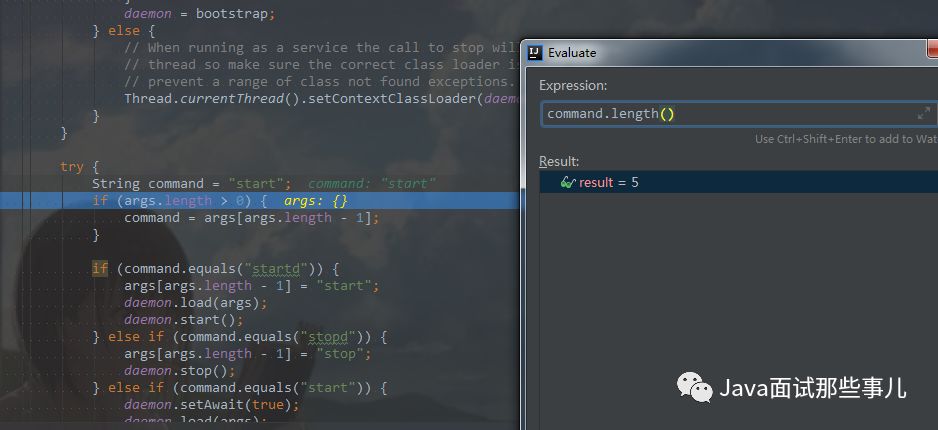
Task: Click the 'daemon = bootstrap;' line
Action: (x=200, y=14)
